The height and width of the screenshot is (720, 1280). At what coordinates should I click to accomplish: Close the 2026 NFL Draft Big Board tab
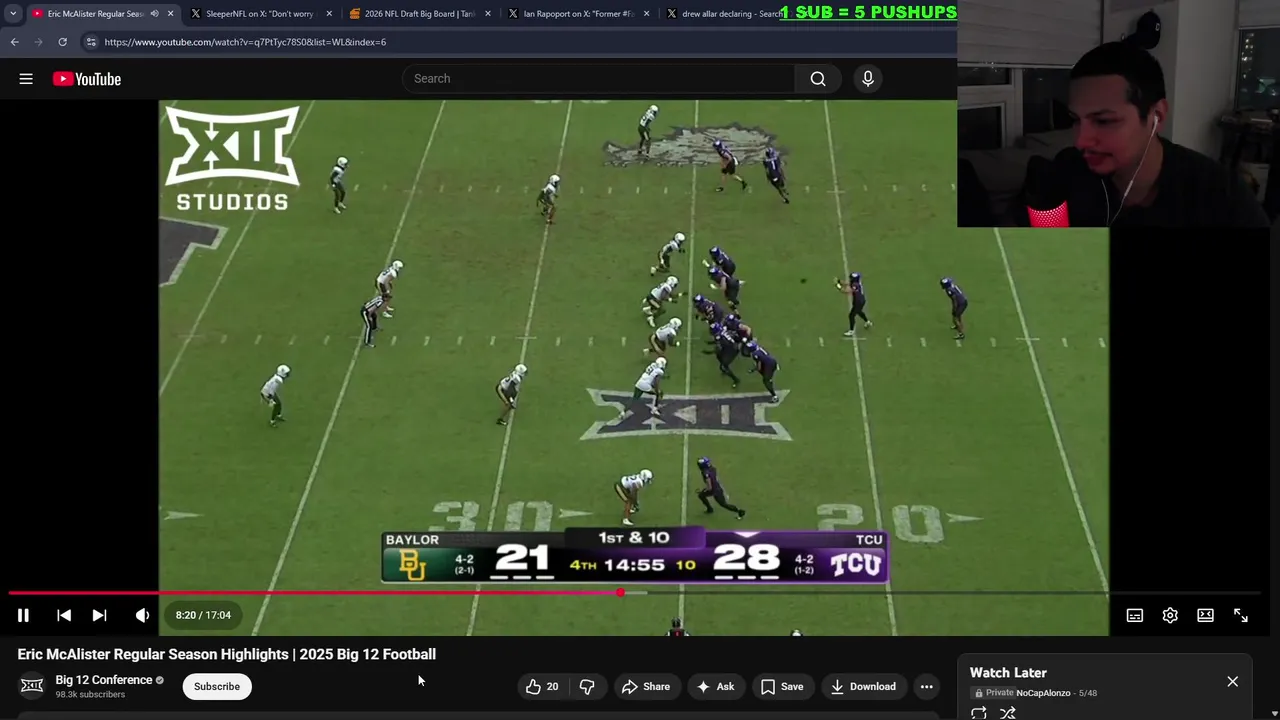488,14
